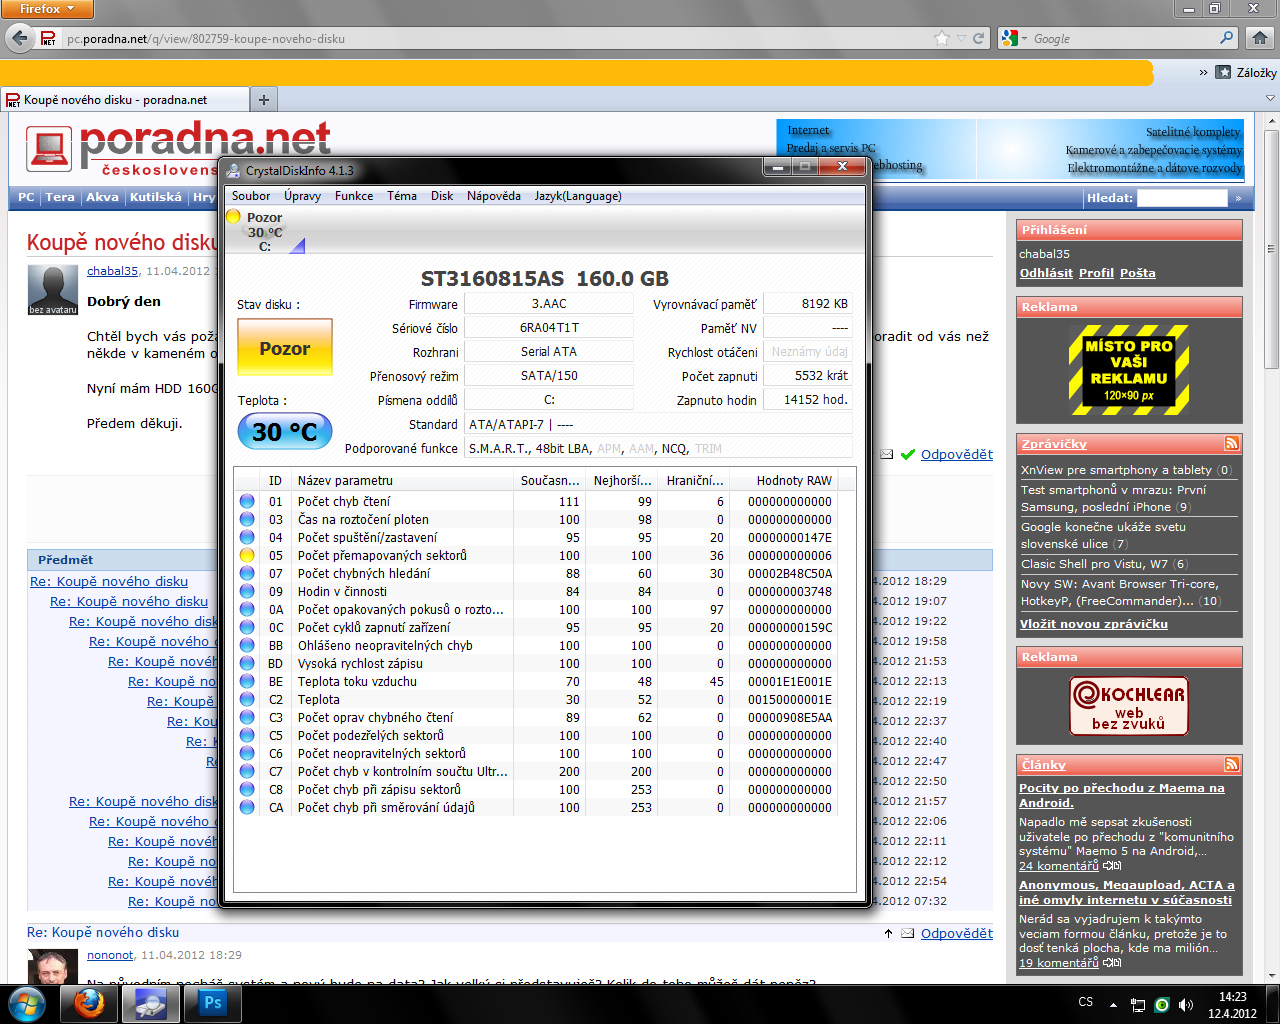Click the search magnifier in Google box
Screen dimensions: 1280x1024
point(1227,38)
